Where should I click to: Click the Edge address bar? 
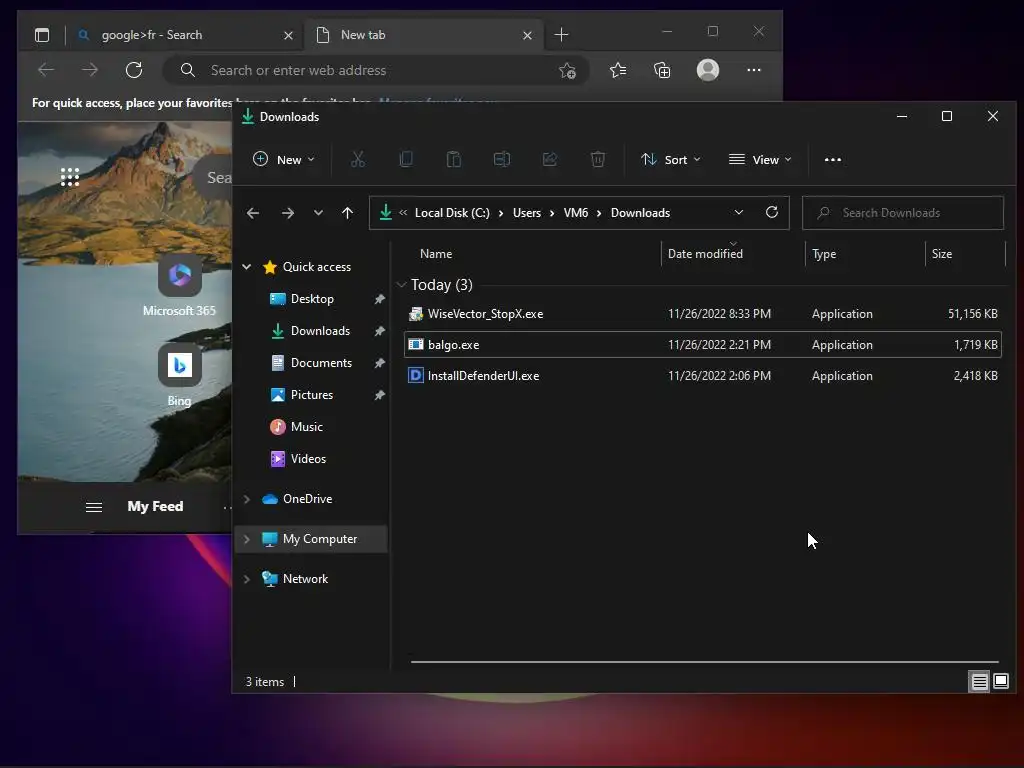[376, 71]
